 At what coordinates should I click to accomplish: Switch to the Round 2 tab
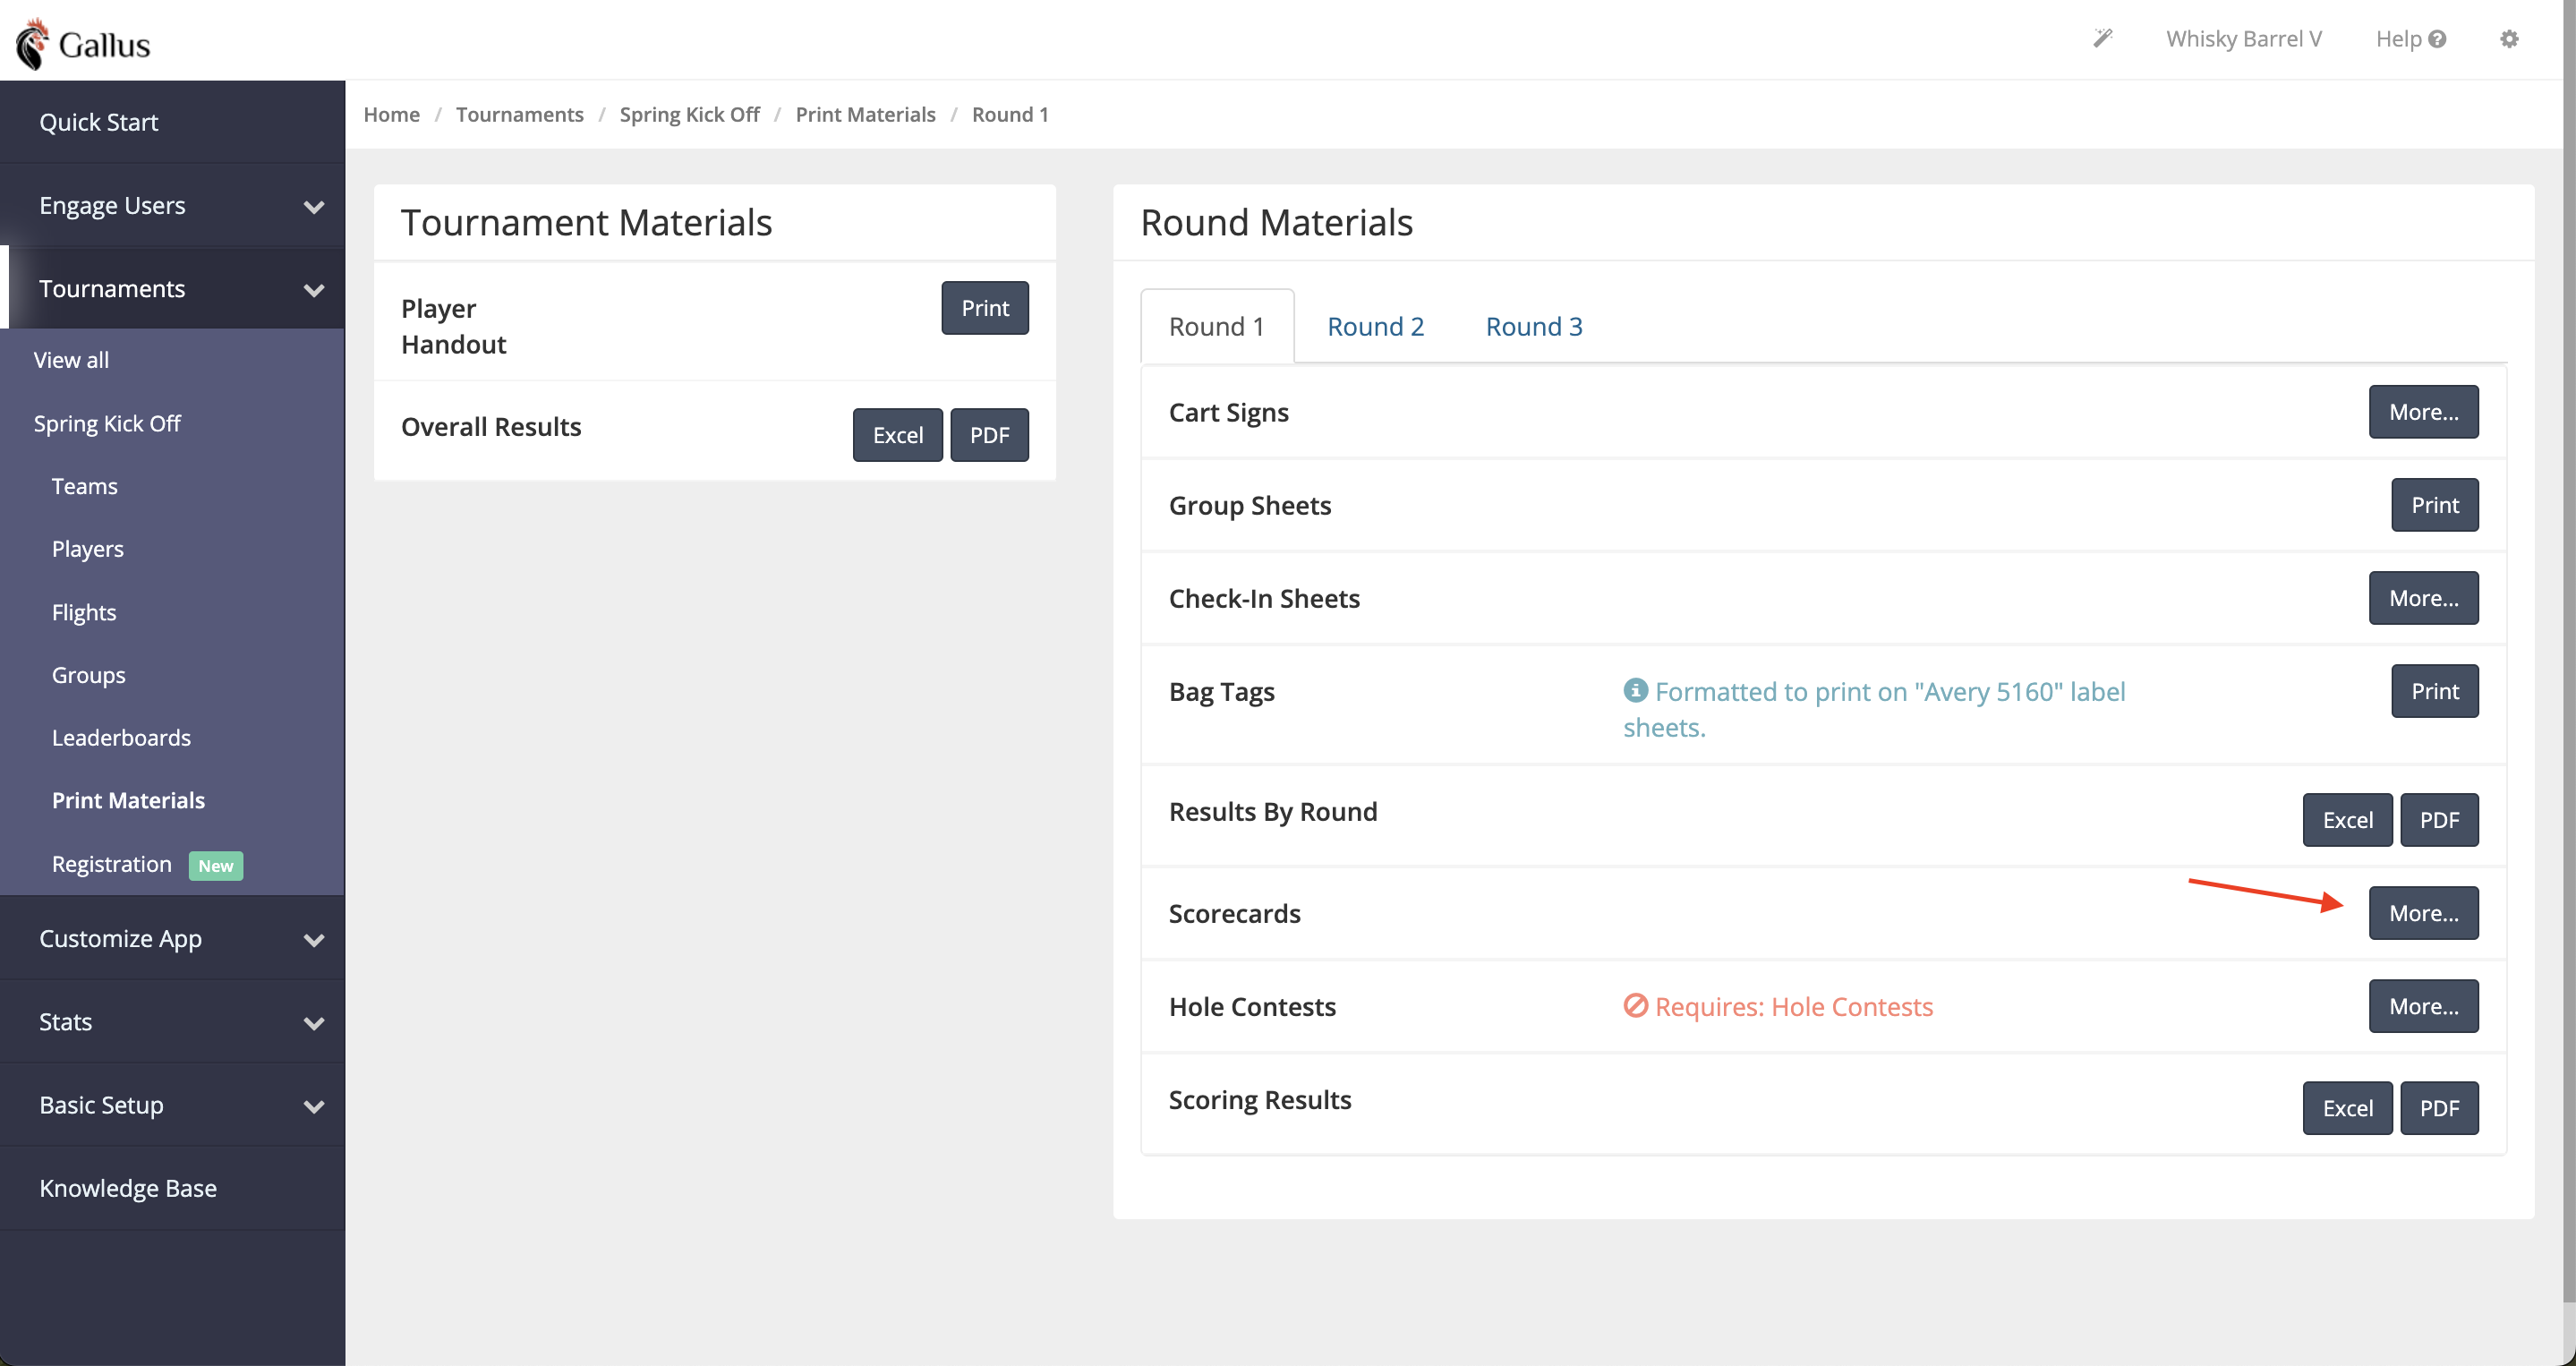click(1375, 326)
